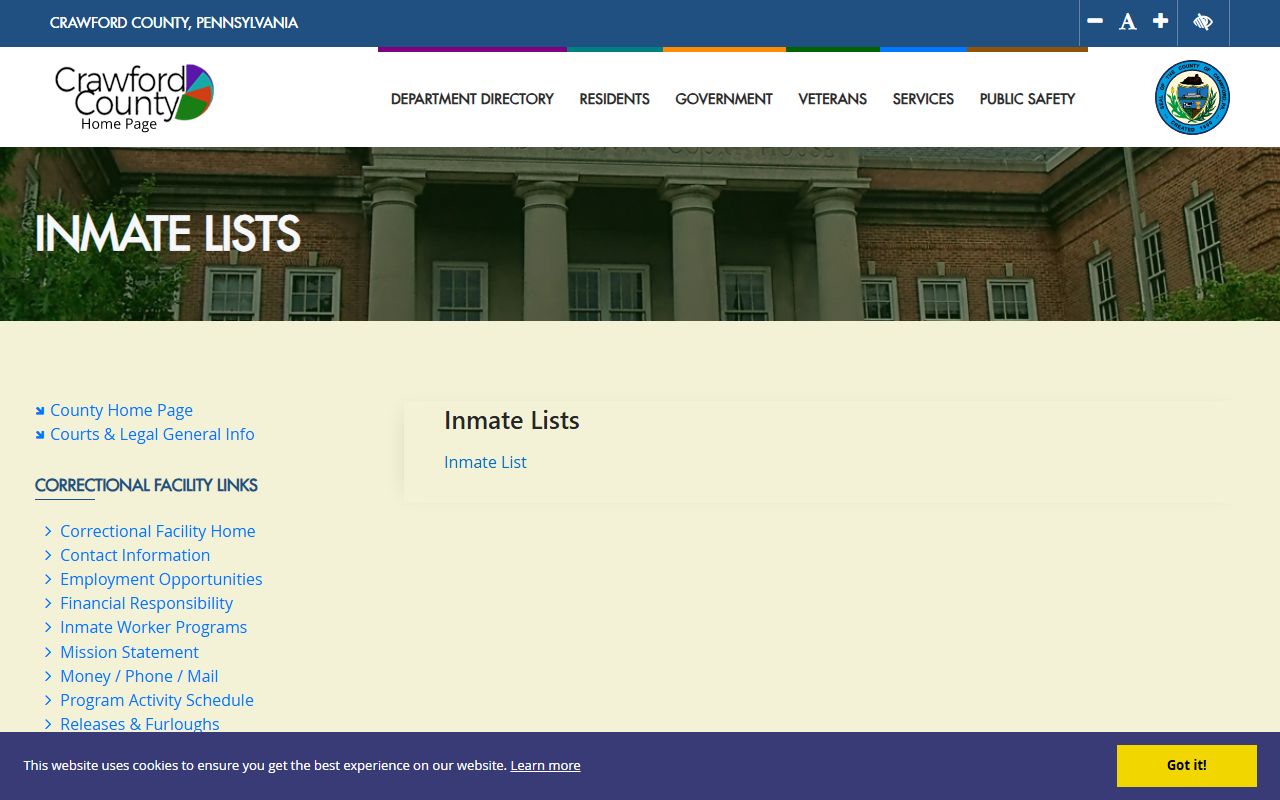Click the INMATE LISTS banner title

tap(167, 234)
